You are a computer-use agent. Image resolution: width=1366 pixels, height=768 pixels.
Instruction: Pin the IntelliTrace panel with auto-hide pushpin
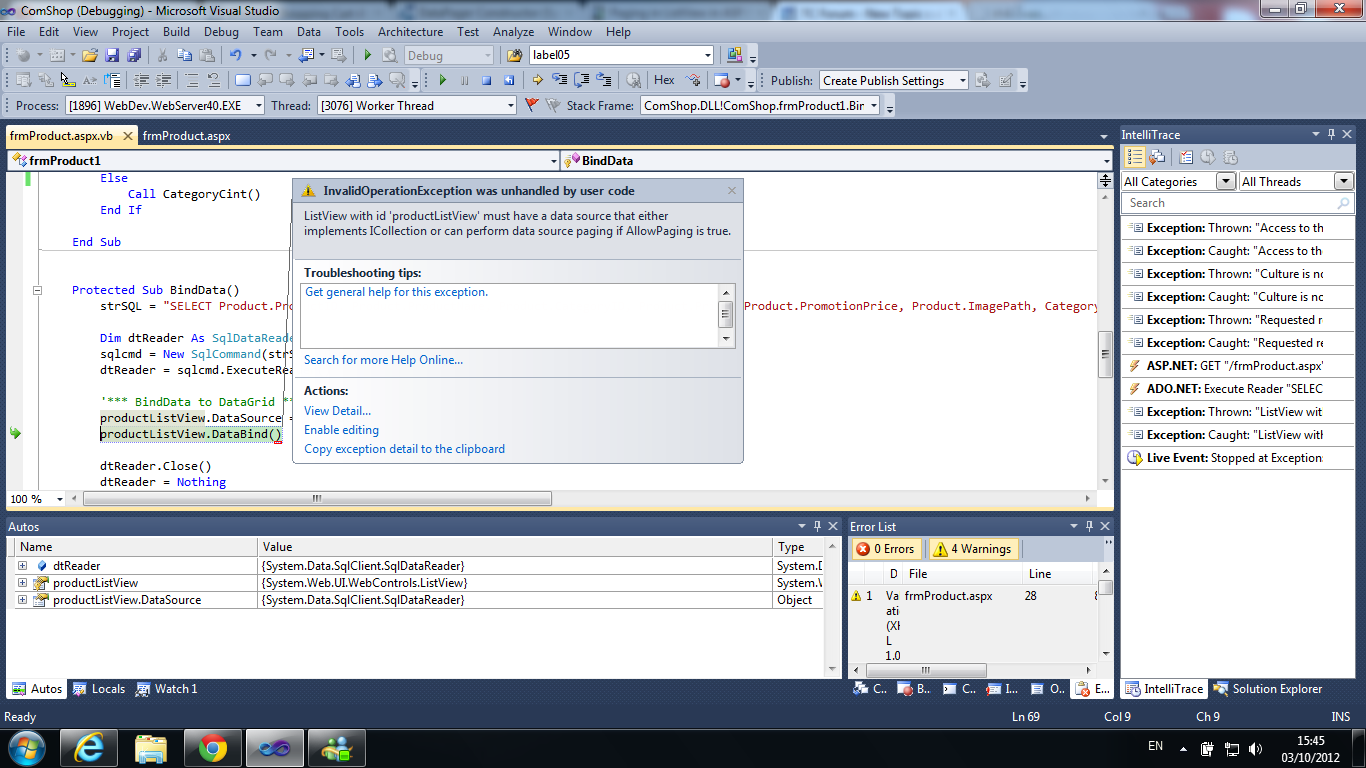pyautogui.click(x=1331, y=134)
